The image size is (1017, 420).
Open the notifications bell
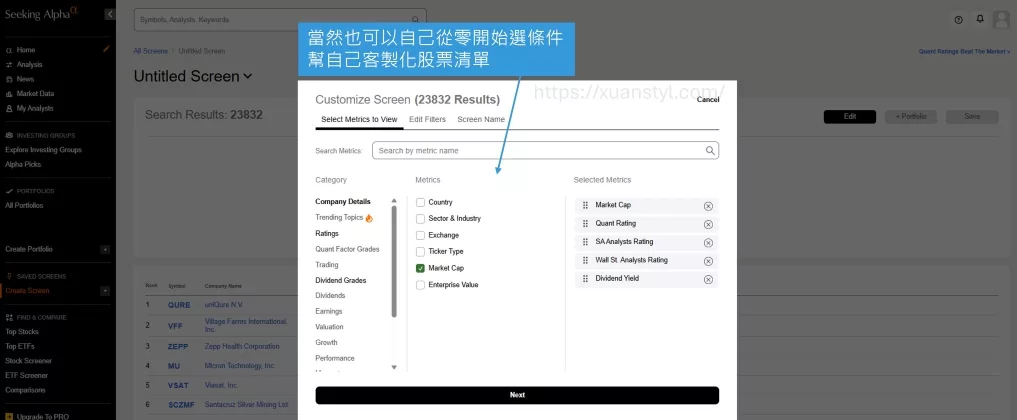pyautogui.click(x=980, y=19)
